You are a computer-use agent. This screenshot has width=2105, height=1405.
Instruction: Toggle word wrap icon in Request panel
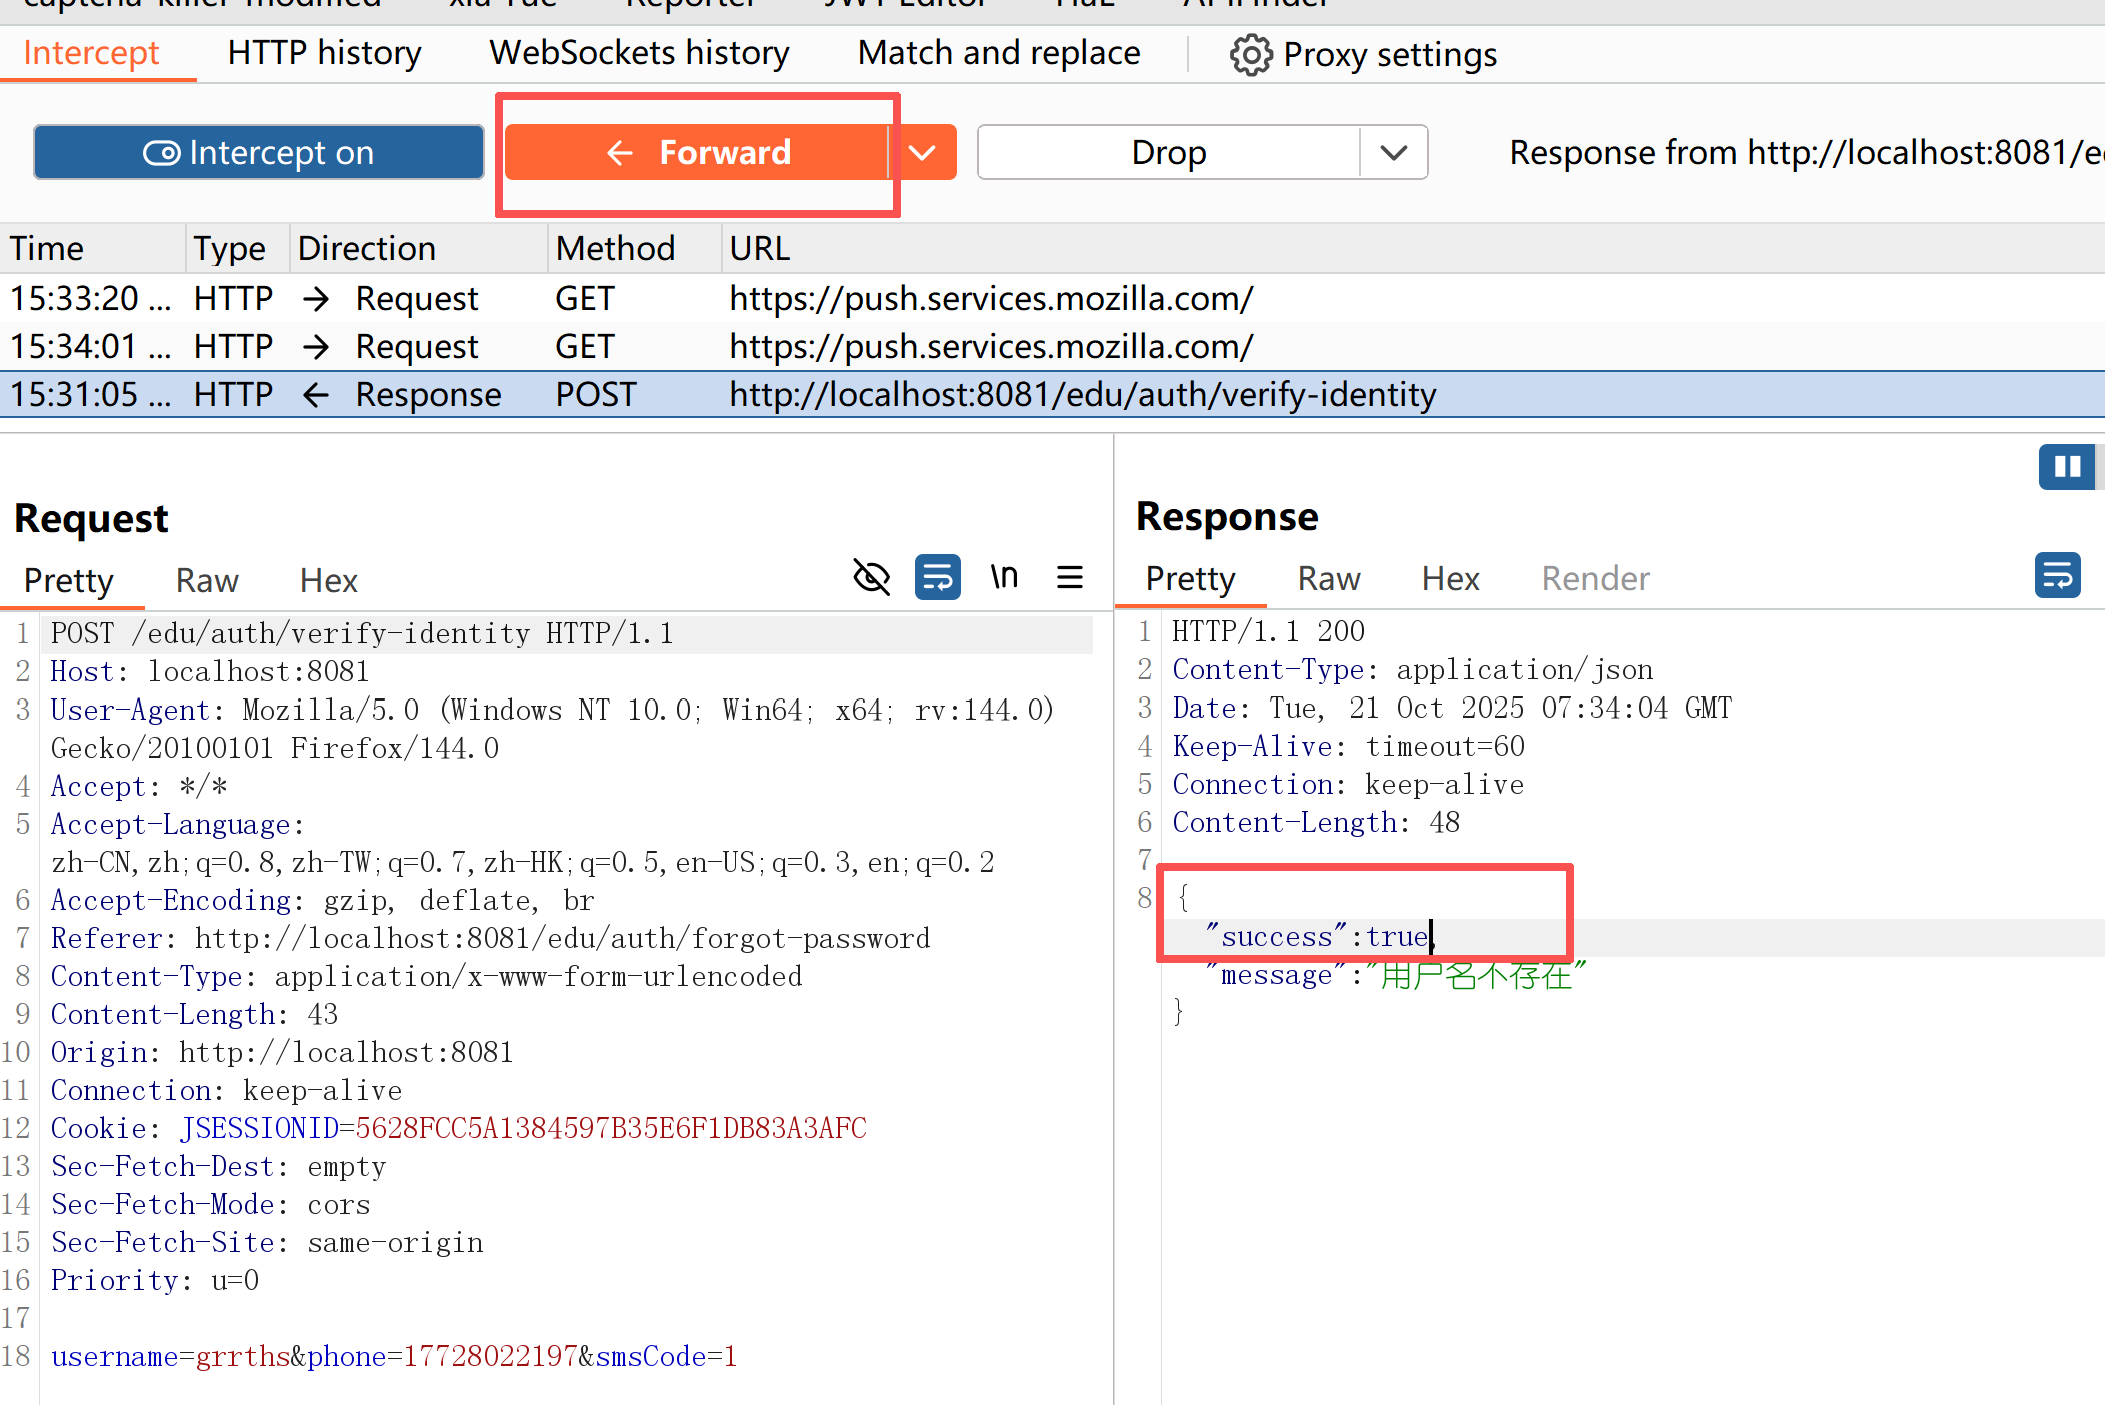937,577
